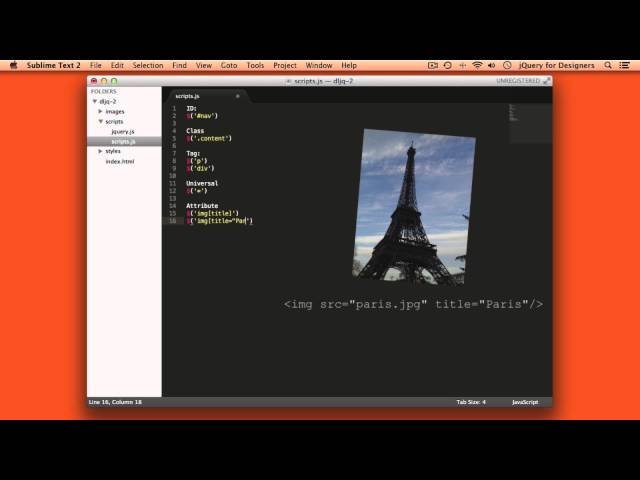Click the clock icon in menu bar

click(x=507, y=65)
